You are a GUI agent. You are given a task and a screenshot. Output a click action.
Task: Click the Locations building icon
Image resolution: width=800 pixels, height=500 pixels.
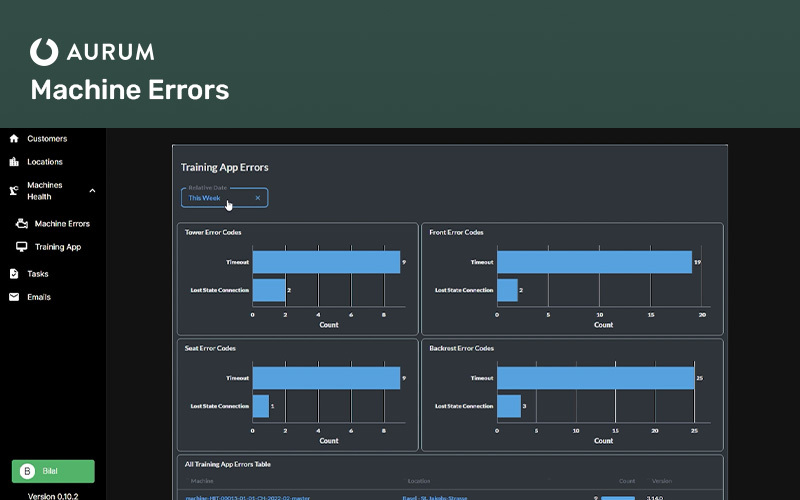click(x=14, y=162)
